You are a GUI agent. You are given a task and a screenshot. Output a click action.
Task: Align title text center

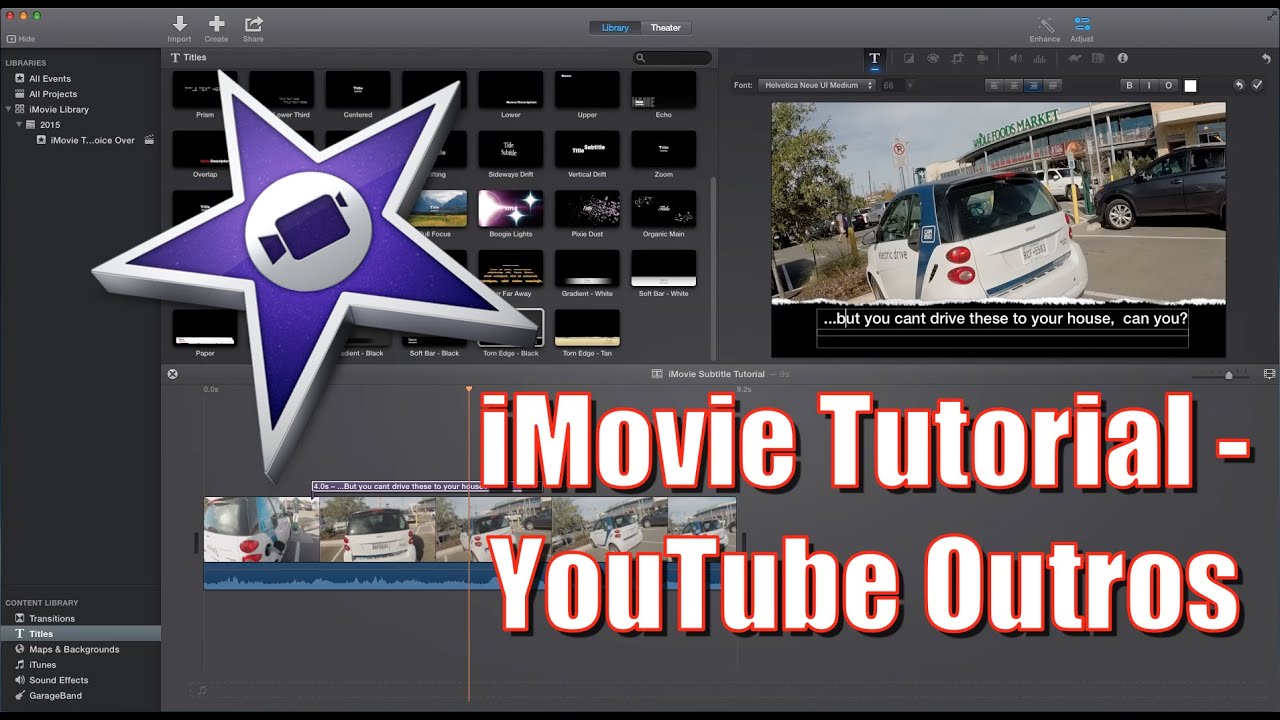pyautogui.click(x=1014, y=86)
